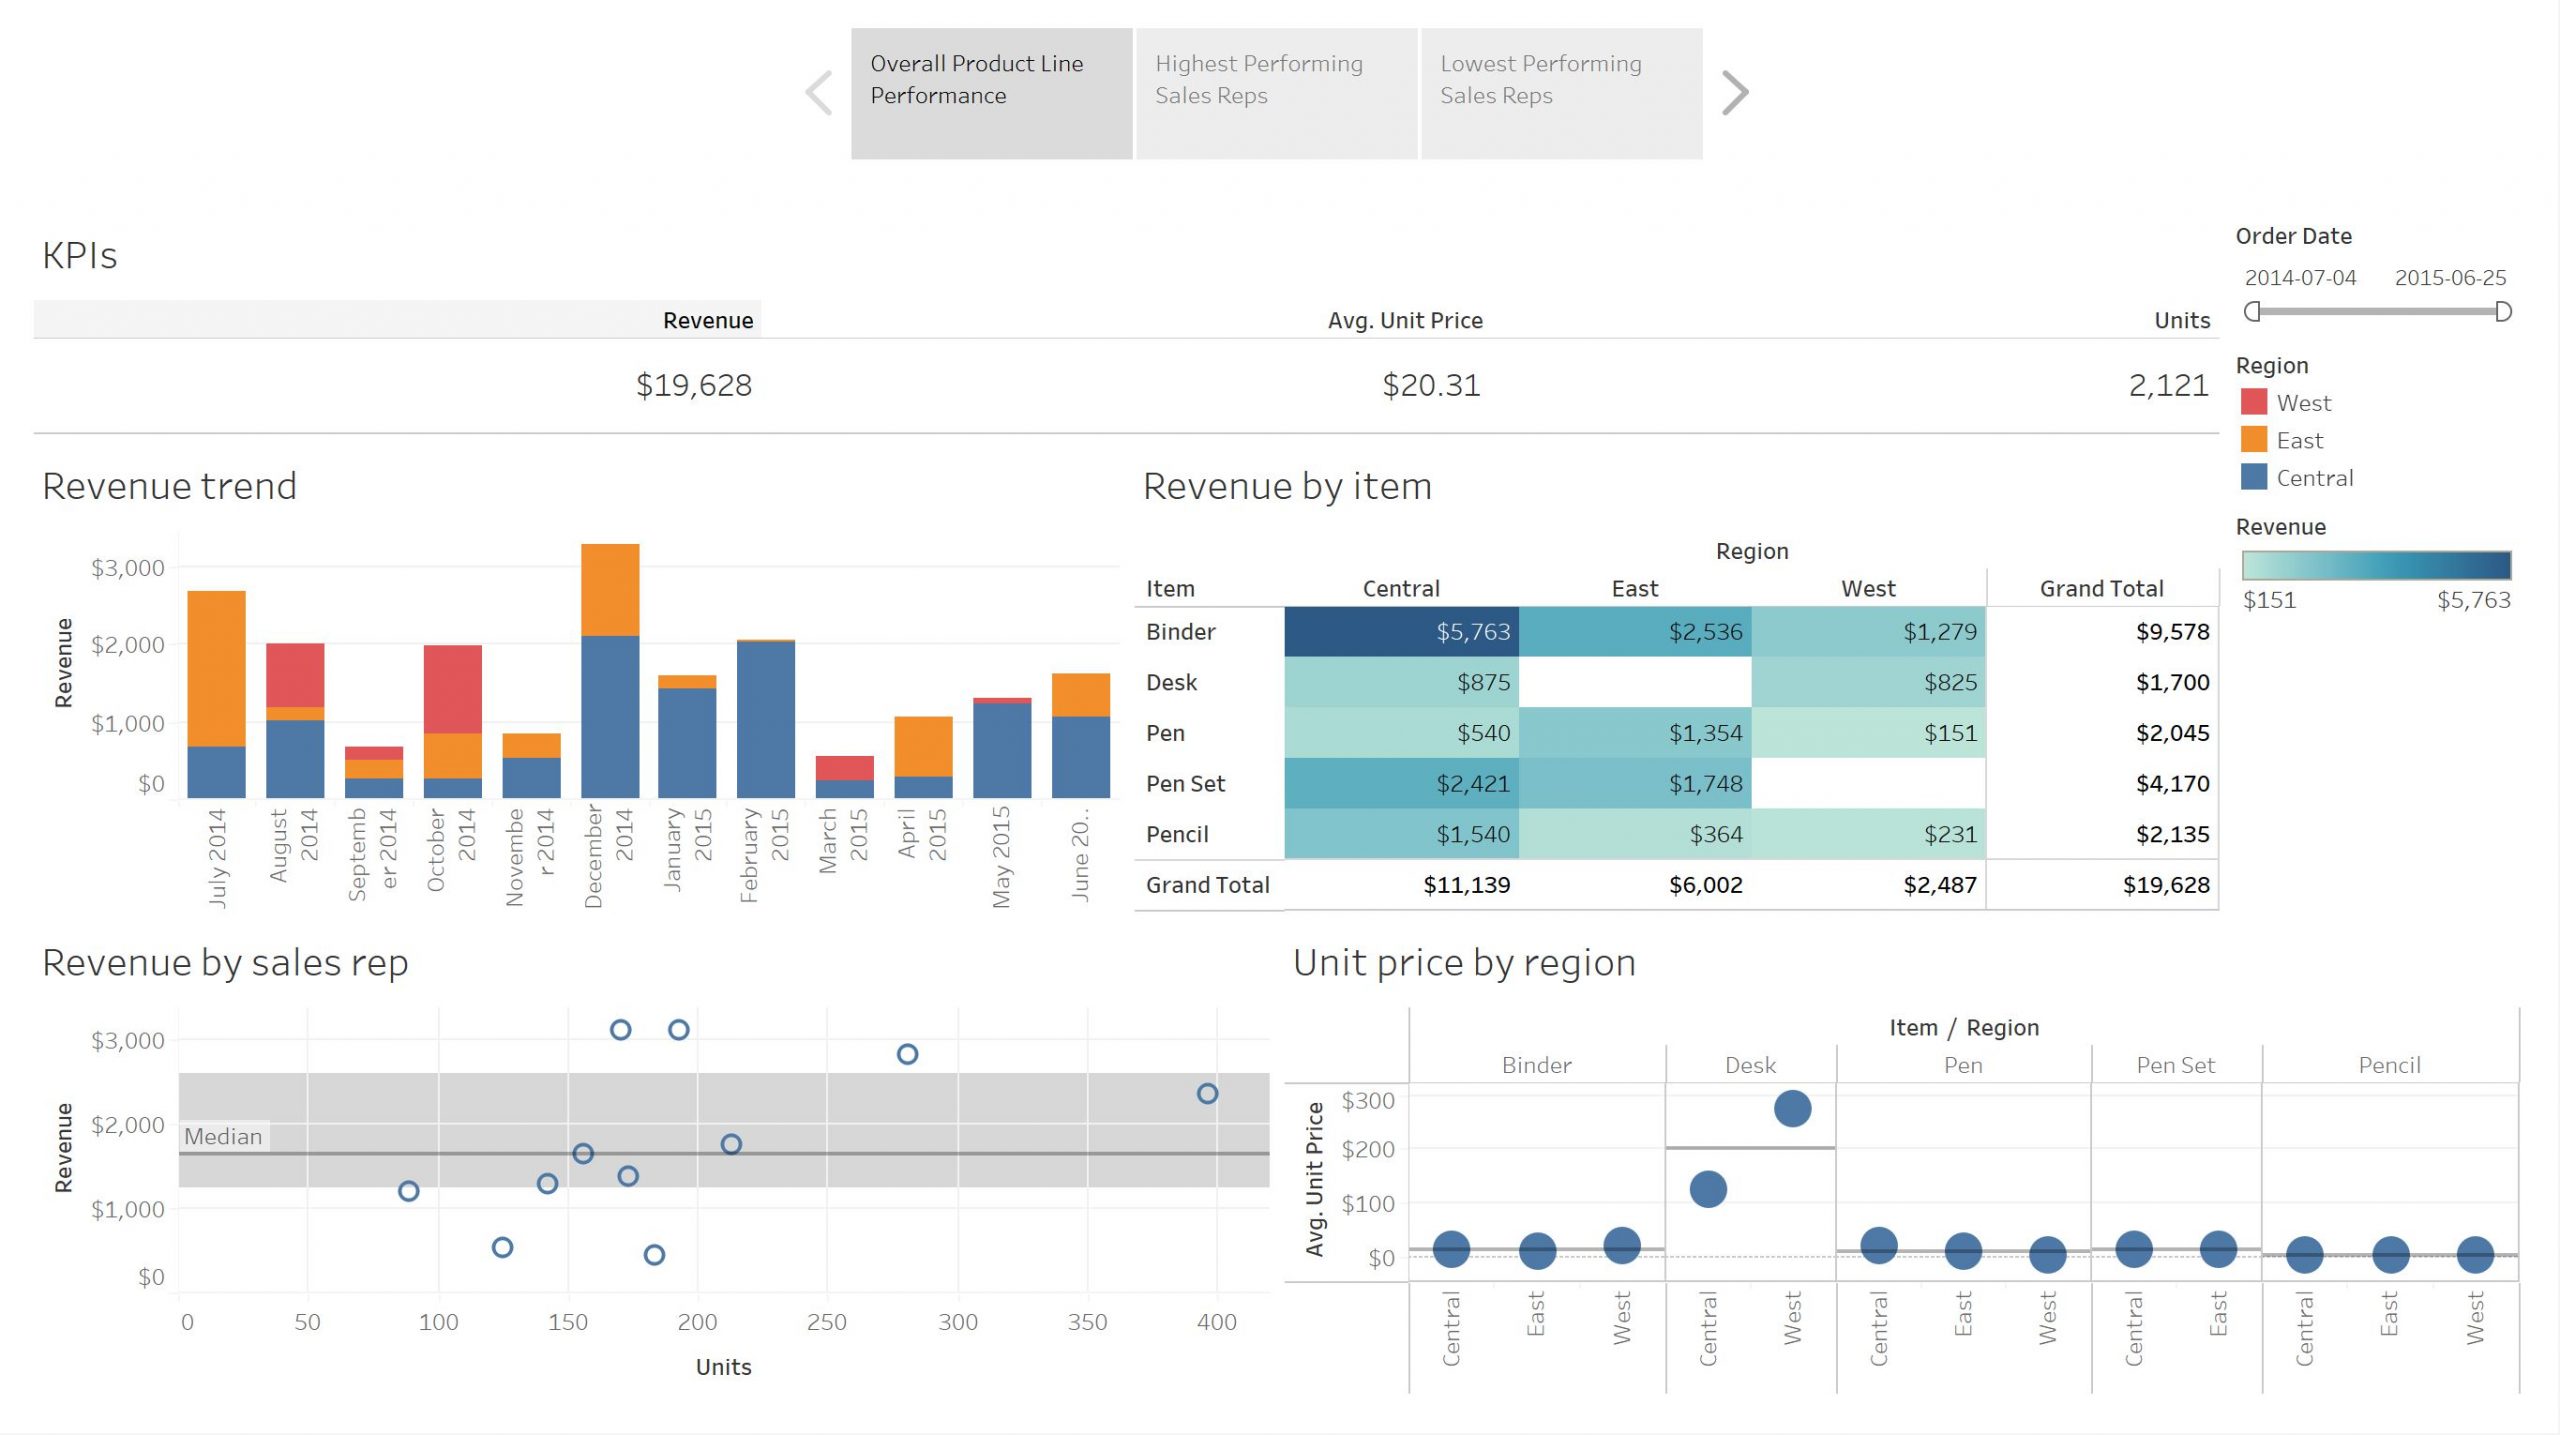2560x1435 pixels.
Task: Click the right navigation arrow to advance the story
Action: coord(1736,91)
